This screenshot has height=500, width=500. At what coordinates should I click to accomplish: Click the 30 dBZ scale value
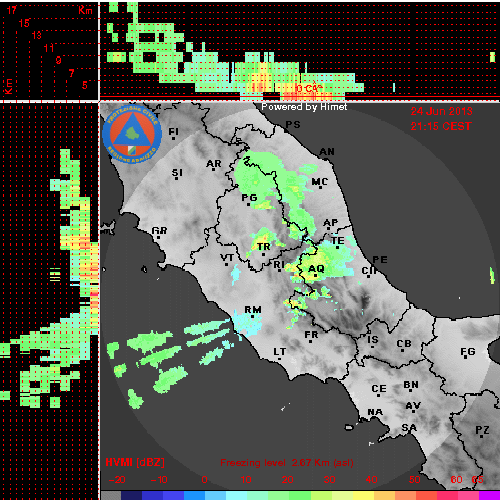[329, 480]
